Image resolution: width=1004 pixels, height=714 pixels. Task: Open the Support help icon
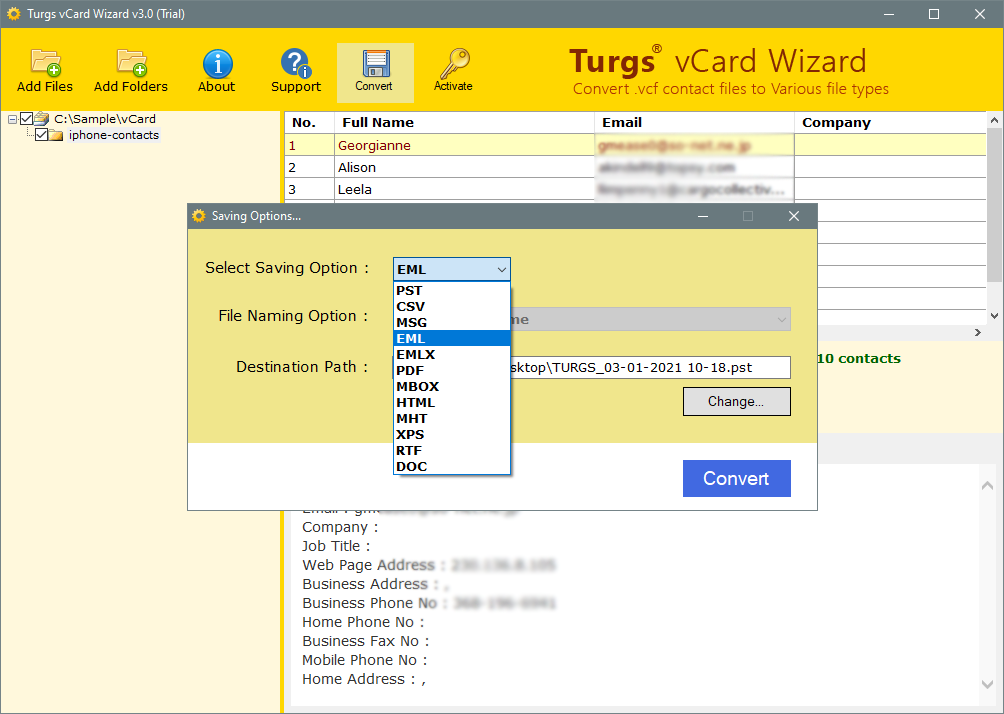(x=295, y=63)
